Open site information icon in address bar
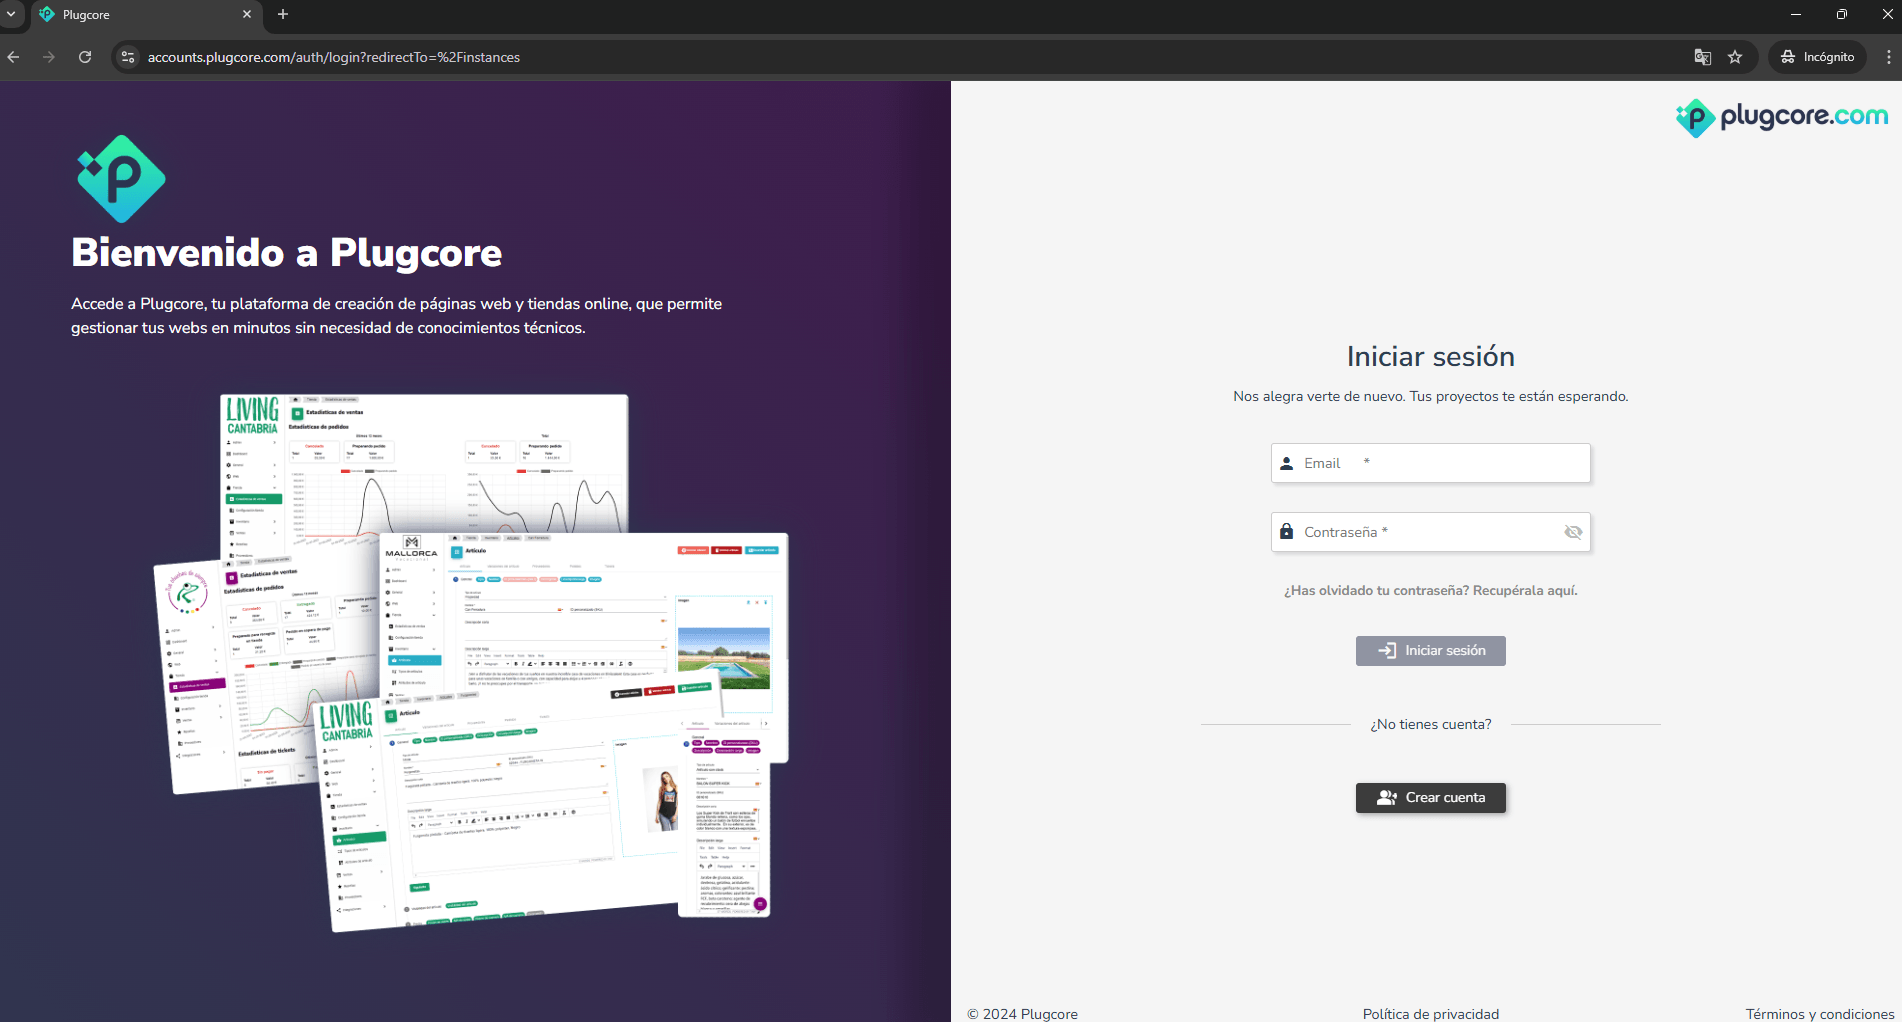This screenshot has width=1902, height=1022. tap(128, 57)
